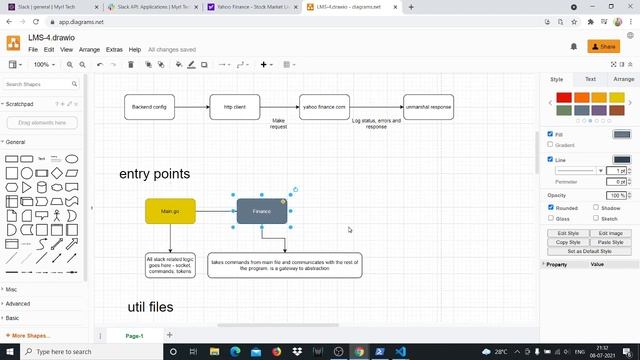Screen dimensions: 640x360
Task: Open the Fill color swatch
Action: click(x=622, y=134)
